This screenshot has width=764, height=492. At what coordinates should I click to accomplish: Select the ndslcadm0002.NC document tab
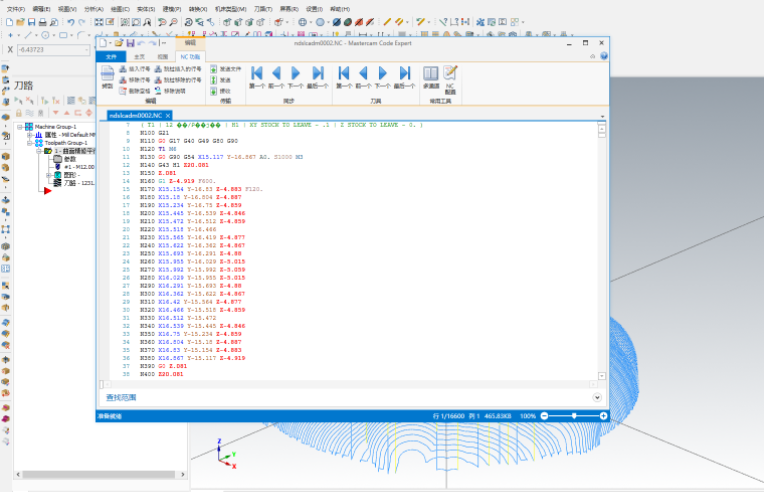click(134, 116)
